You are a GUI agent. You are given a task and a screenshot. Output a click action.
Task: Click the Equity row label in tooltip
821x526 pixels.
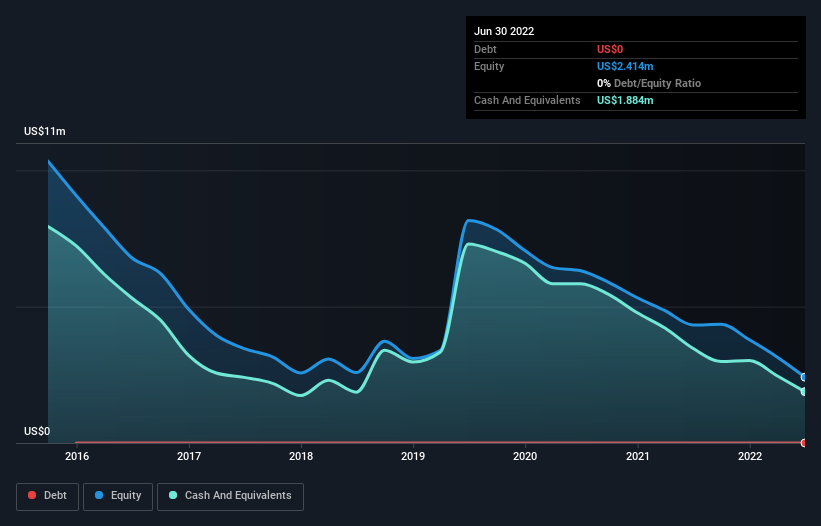(489, 66)
